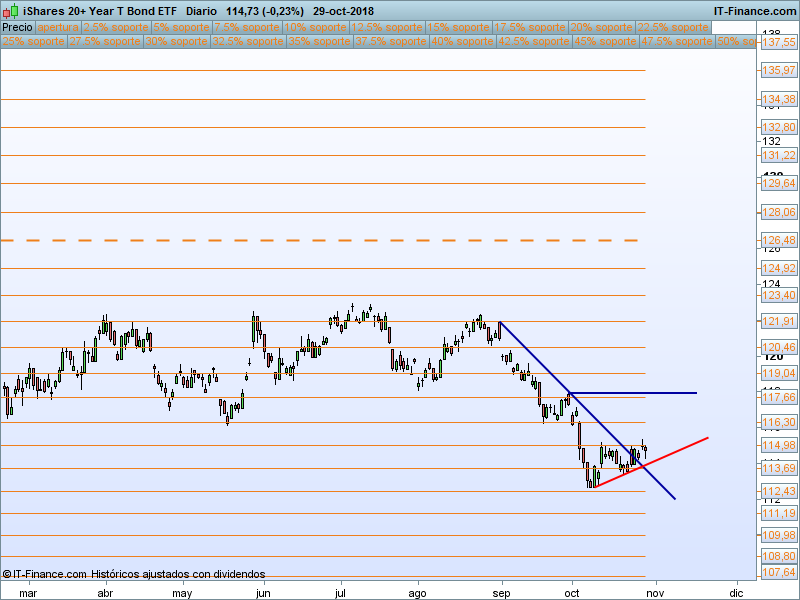Viewport: 800px width, 600px height.
Task: Select the 117,66 price level label
Action: (778, 397)
